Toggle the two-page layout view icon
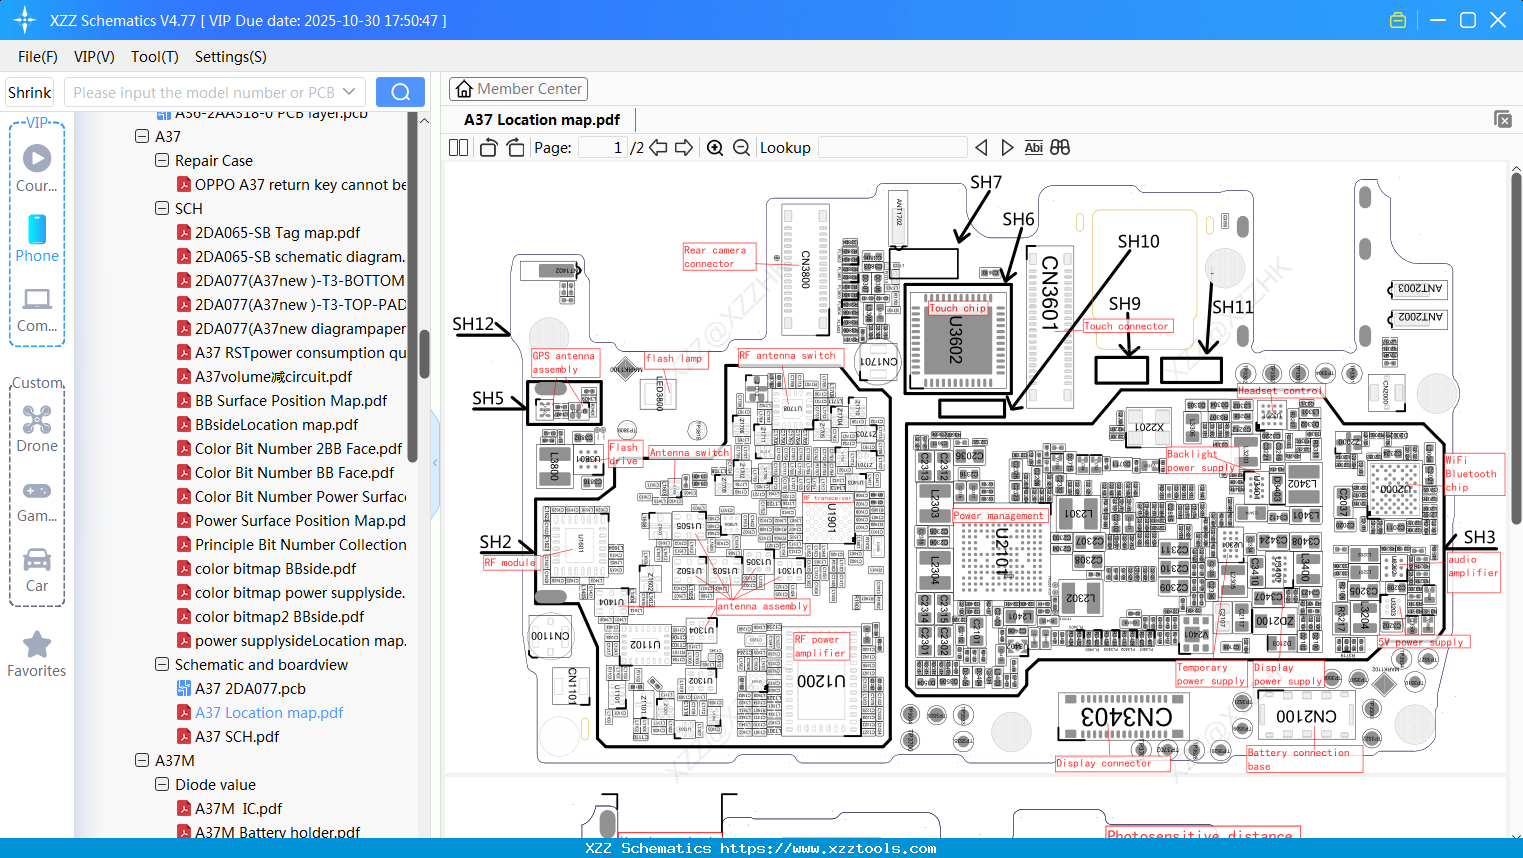 click(x=458, y=148)
